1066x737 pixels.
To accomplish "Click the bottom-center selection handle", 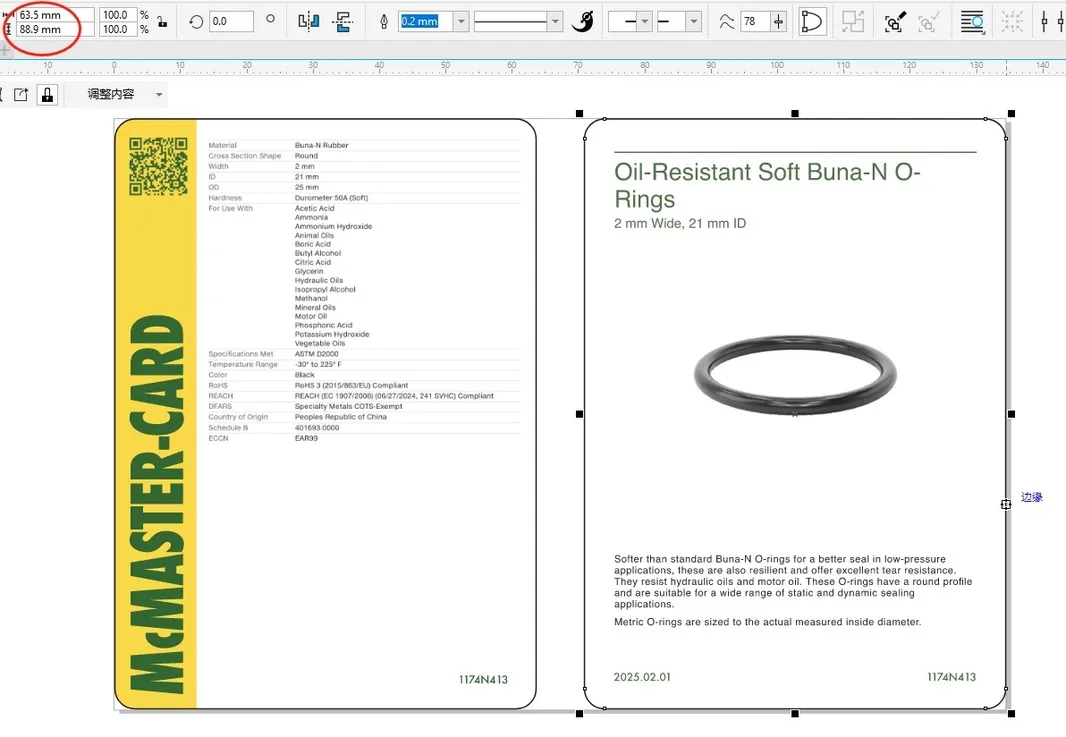I will (x=795, y=713).
